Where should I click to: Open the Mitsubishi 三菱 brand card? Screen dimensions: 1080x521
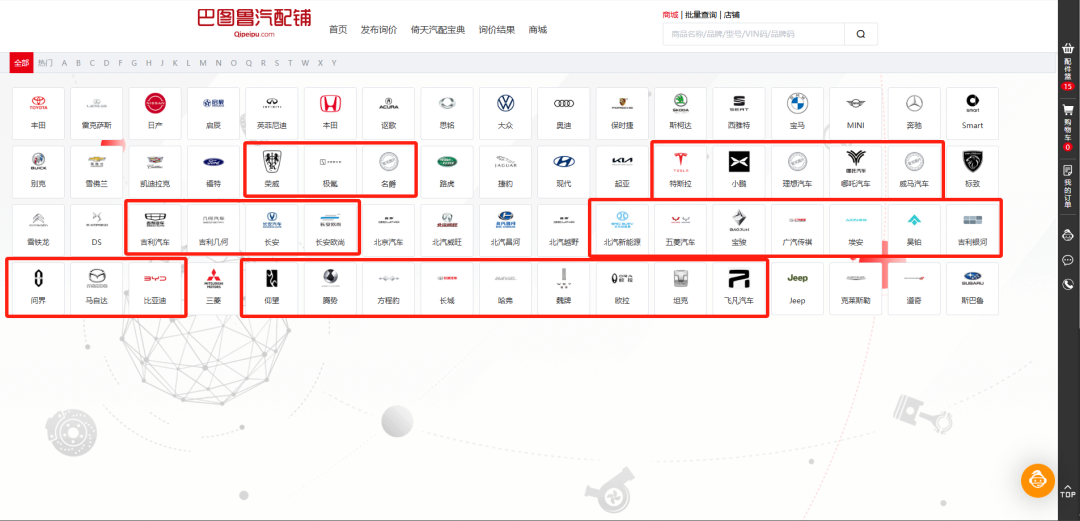(214, 289)
